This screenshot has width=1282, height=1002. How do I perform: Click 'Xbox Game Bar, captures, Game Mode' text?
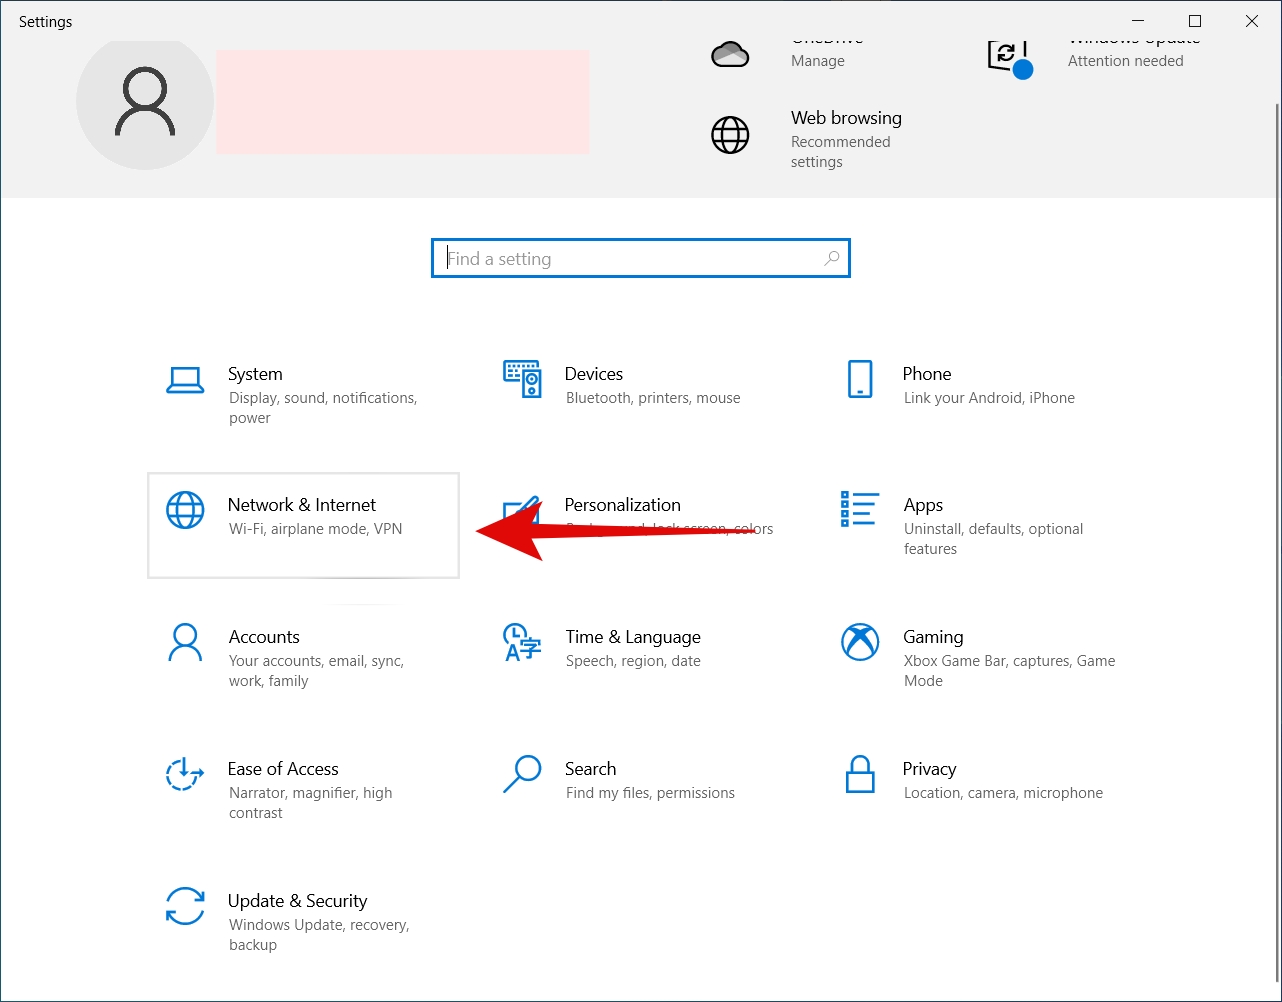(x=1010, y=671)
